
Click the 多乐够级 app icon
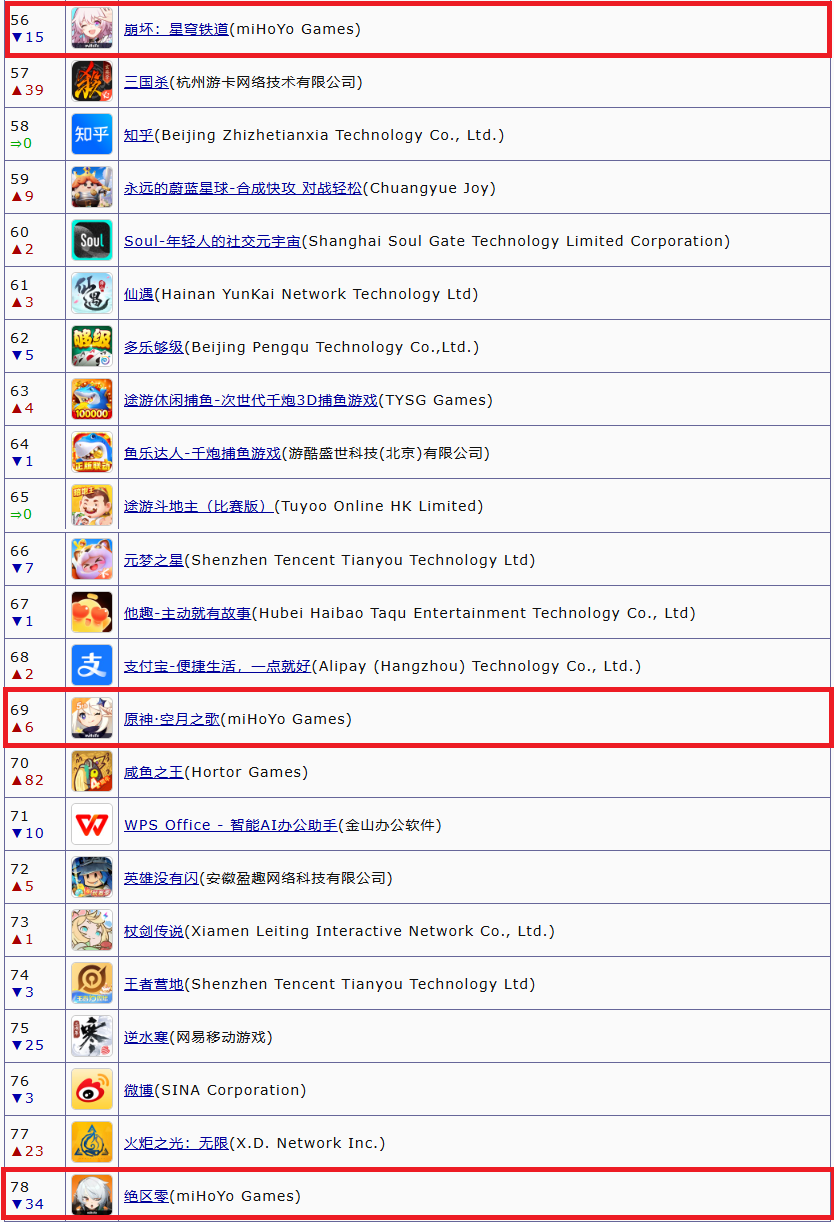pos(92,346)
